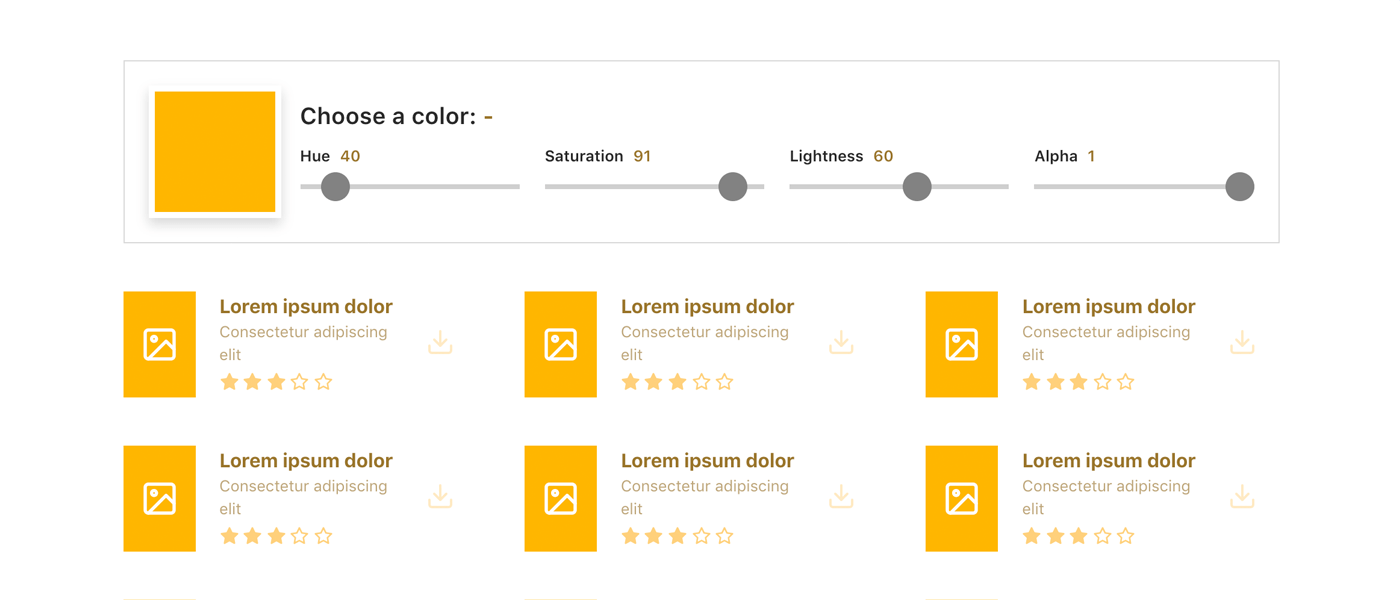This screenshot has height=600, width=1400.
Task: Select image thumbnail in bottom-middle card
Action: (x=561, y=498)
